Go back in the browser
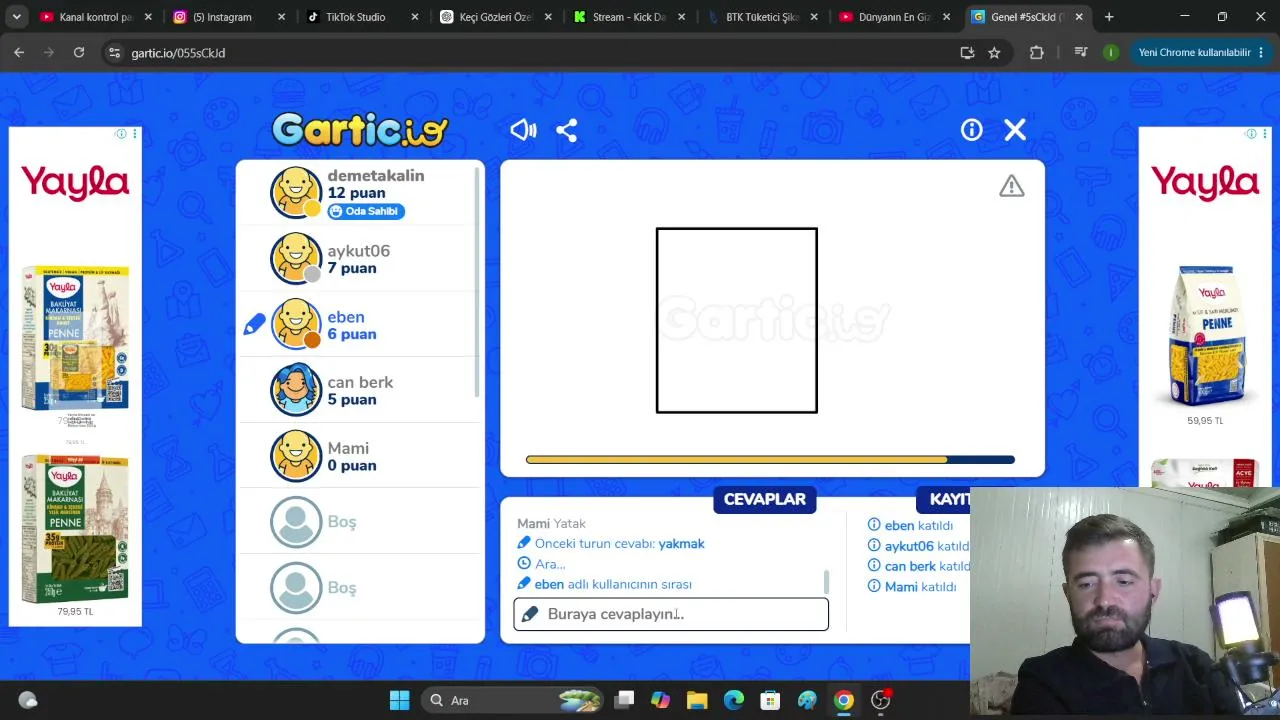 [x=19, y=53]
